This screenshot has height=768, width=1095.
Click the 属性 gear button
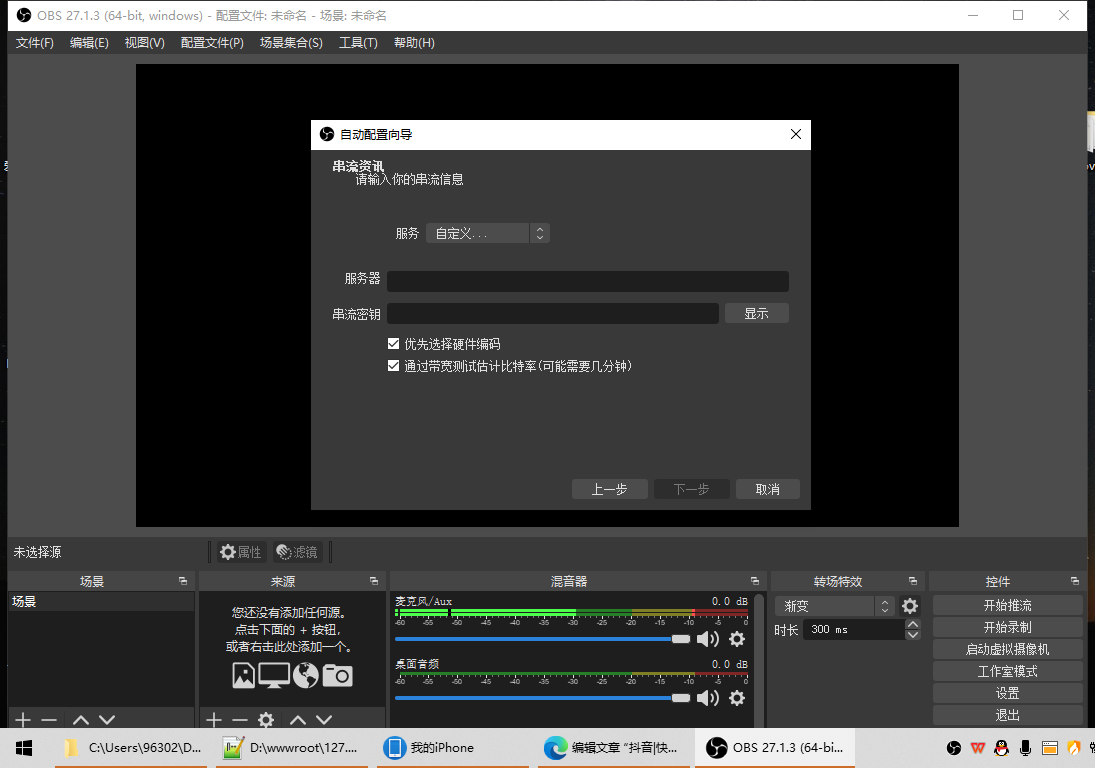(x=240, y=552)
